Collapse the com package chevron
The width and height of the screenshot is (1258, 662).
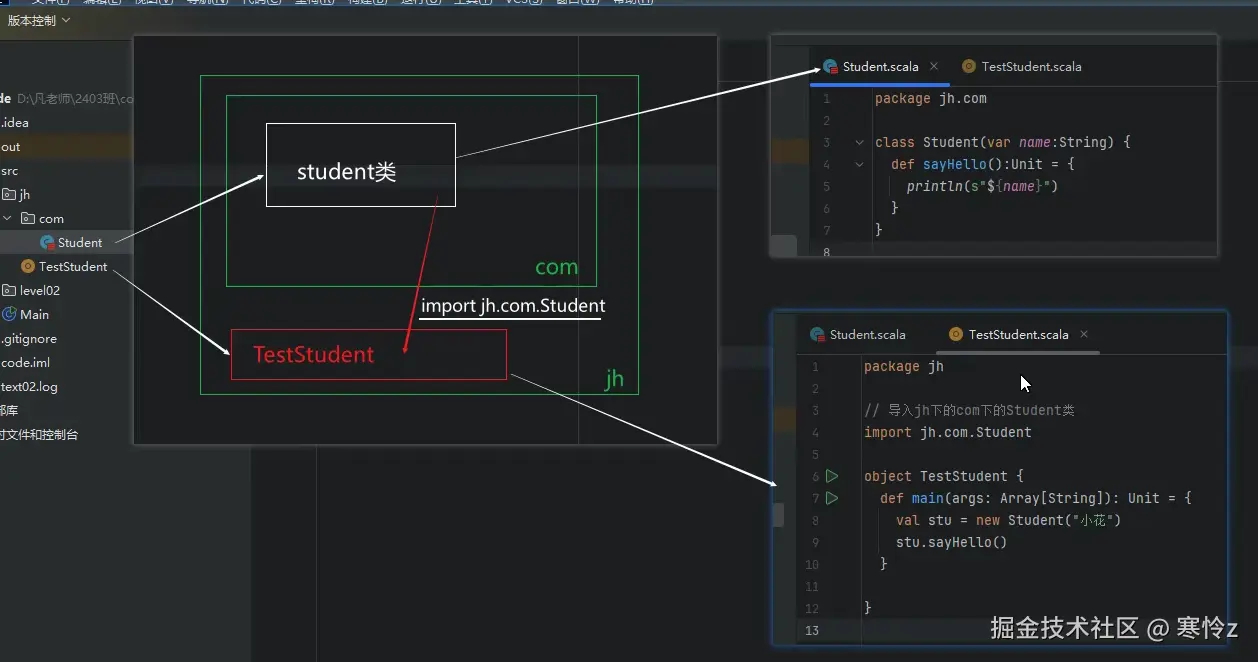click(x=8, y=218)
